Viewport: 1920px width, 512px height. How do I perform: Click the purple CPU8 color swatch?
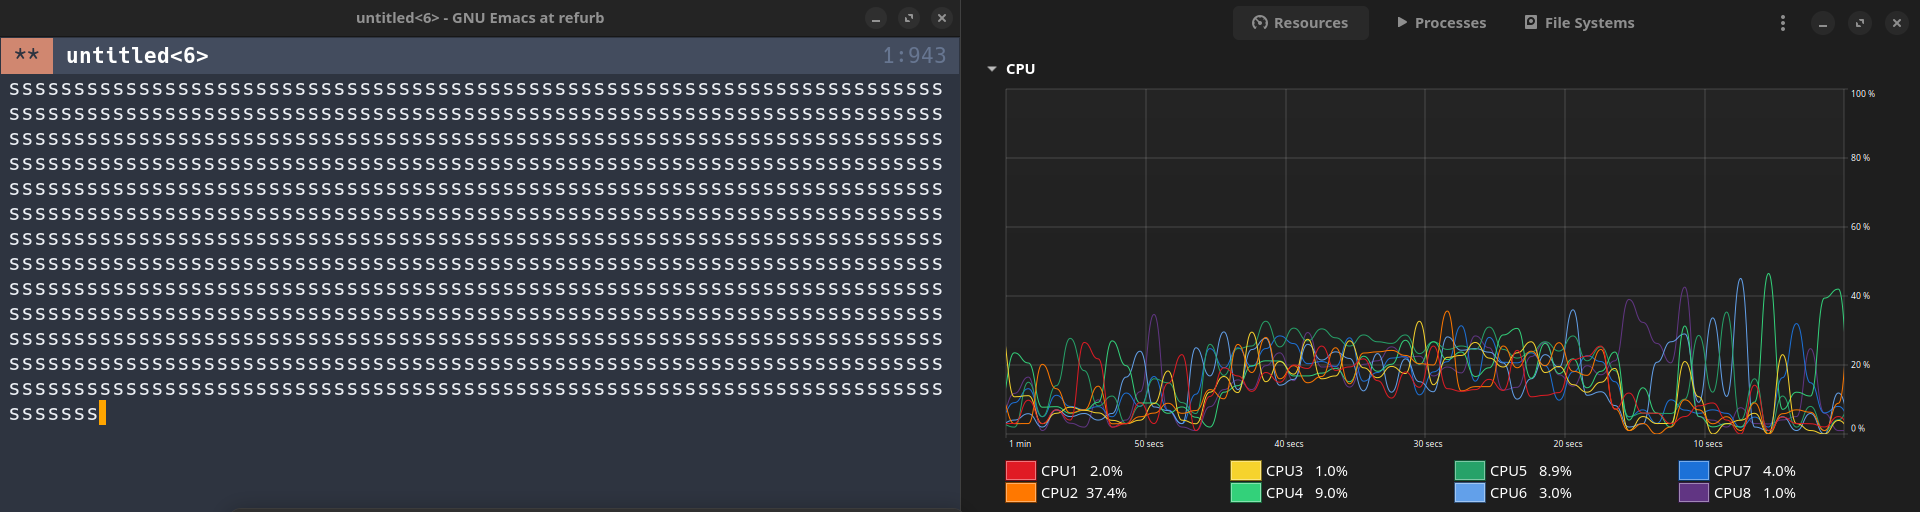click(1693, 493)
